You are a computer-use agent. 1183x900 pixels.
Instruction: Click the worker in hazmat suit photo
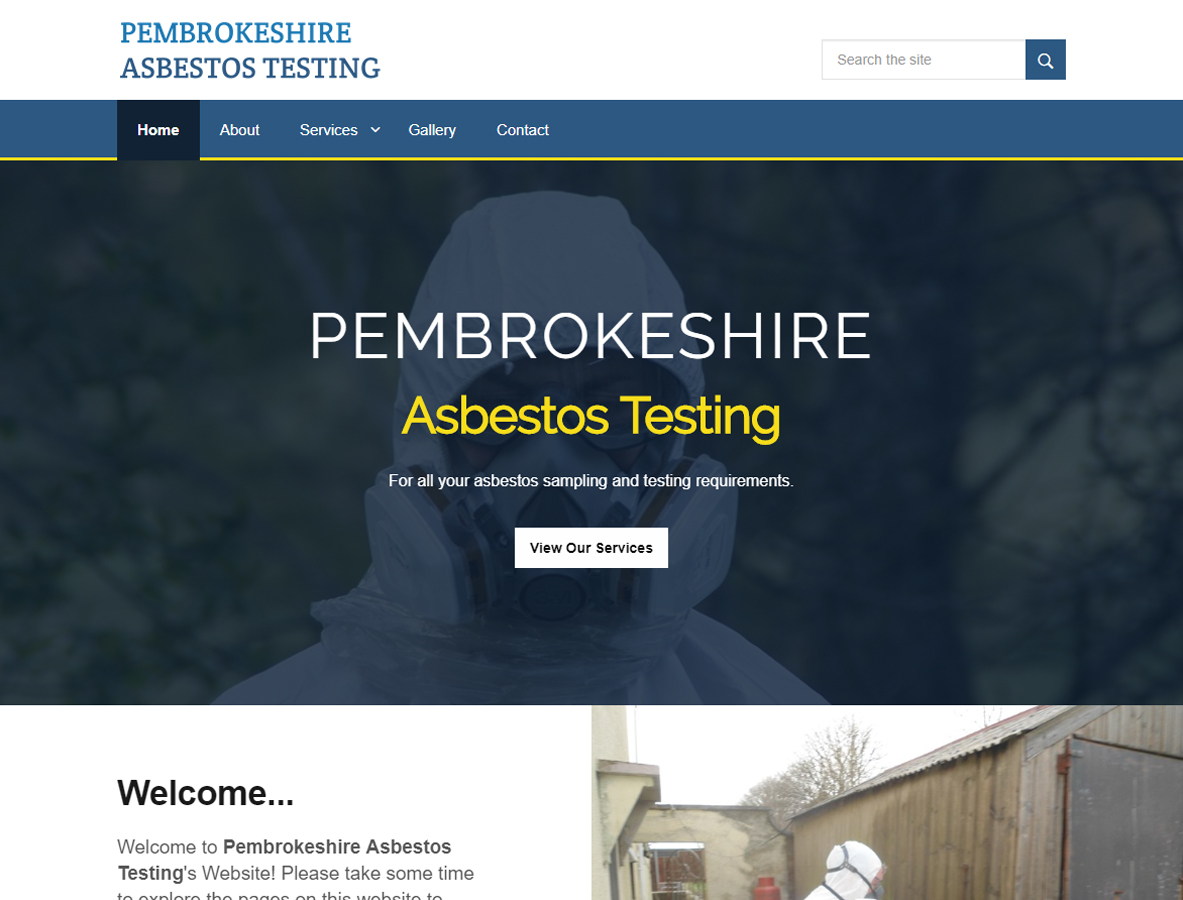887,803
